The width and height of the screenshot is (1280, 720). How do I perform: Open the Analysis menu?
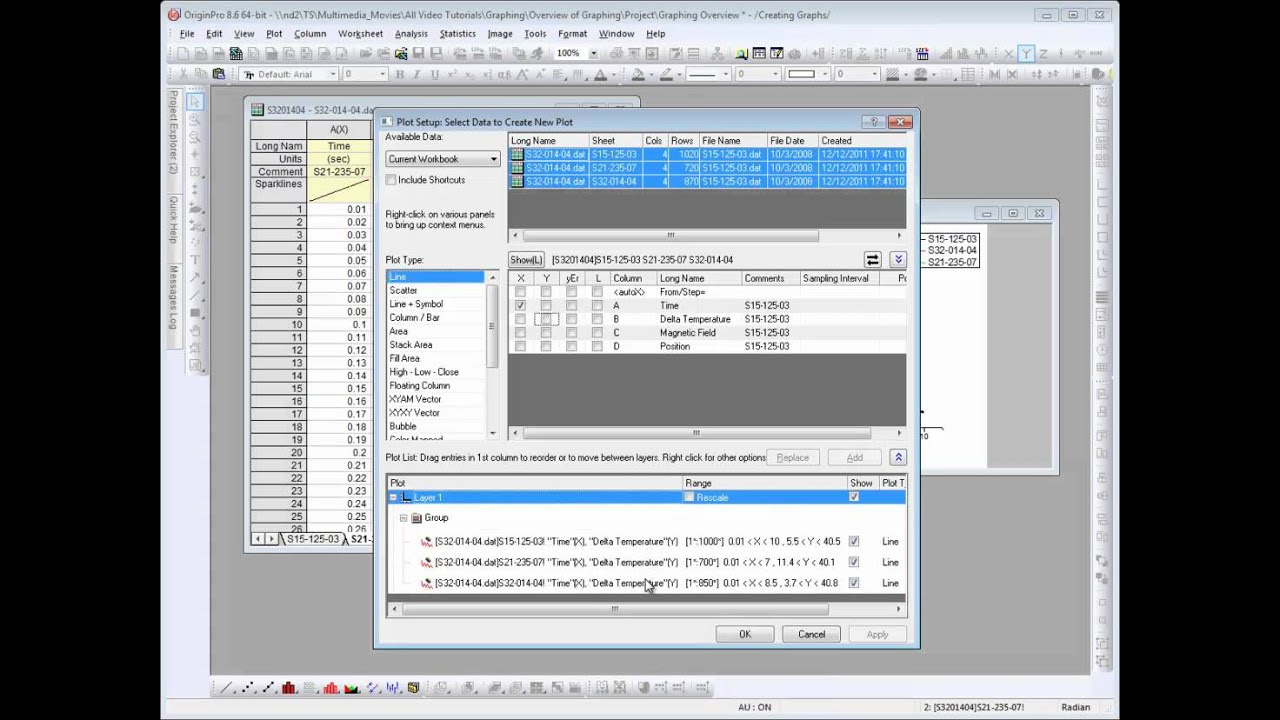point(411,34)
